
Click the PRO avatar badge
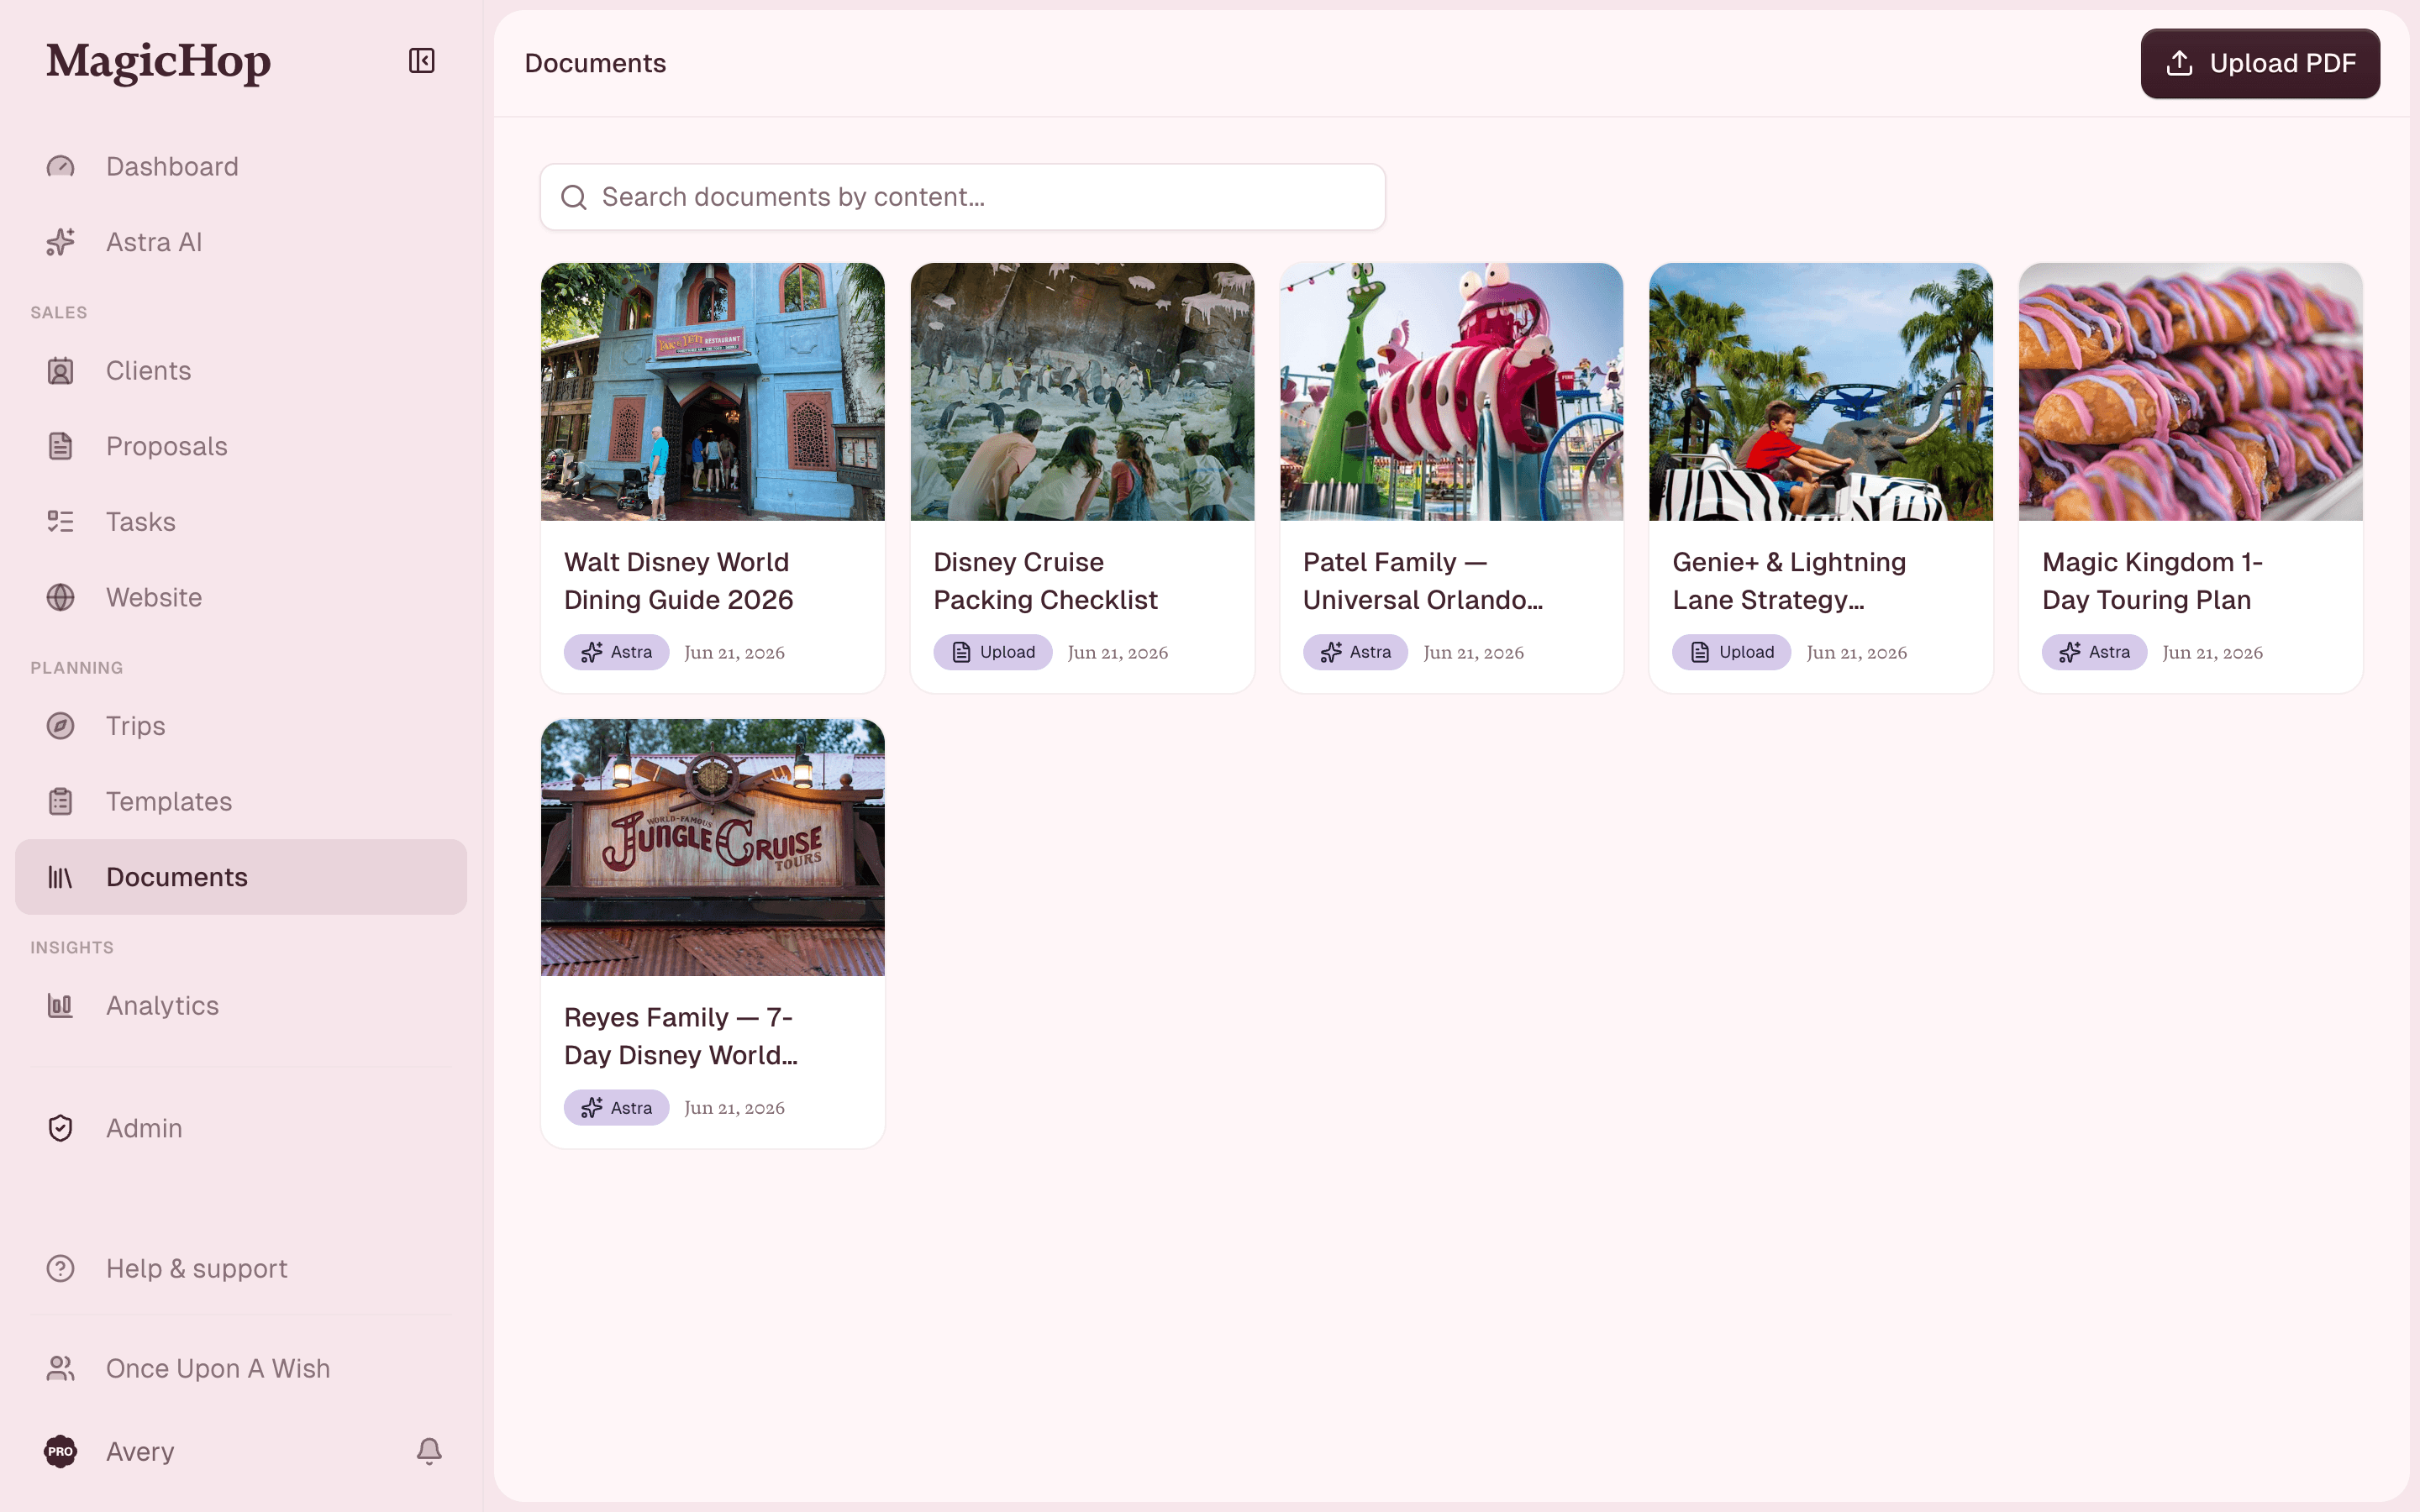[x=60, y=1451]
